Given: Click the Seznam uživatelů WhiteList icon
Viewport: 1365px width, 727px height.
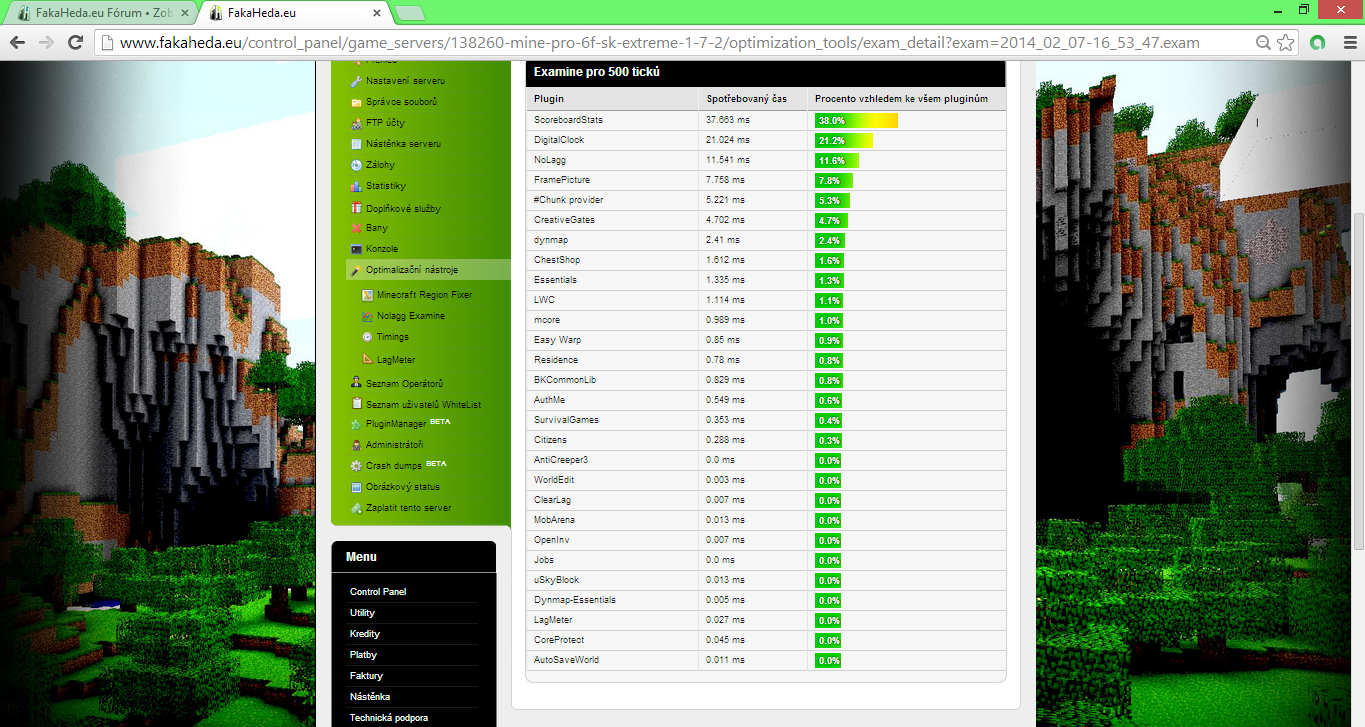Looking at the screenshot, I should click(x=356, y=404).
